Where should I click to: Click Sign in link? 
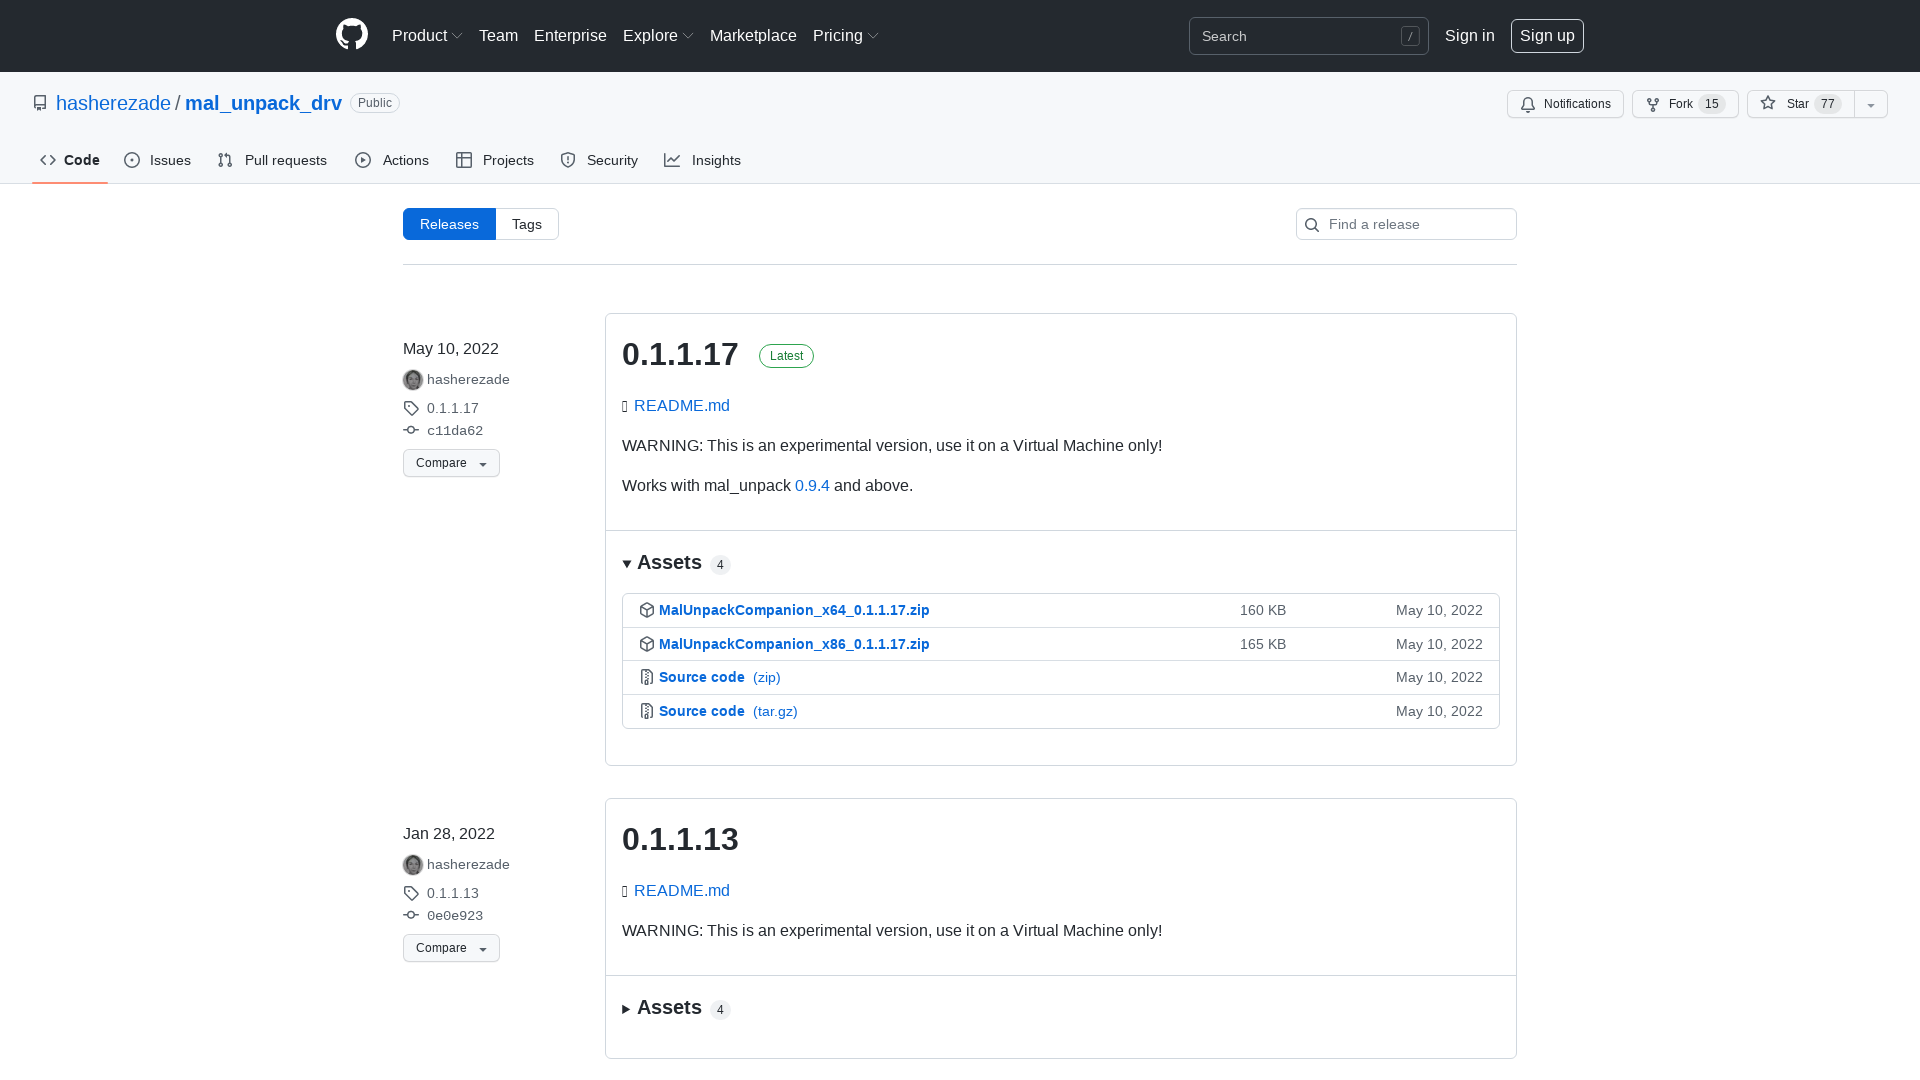pos(1470,36)
